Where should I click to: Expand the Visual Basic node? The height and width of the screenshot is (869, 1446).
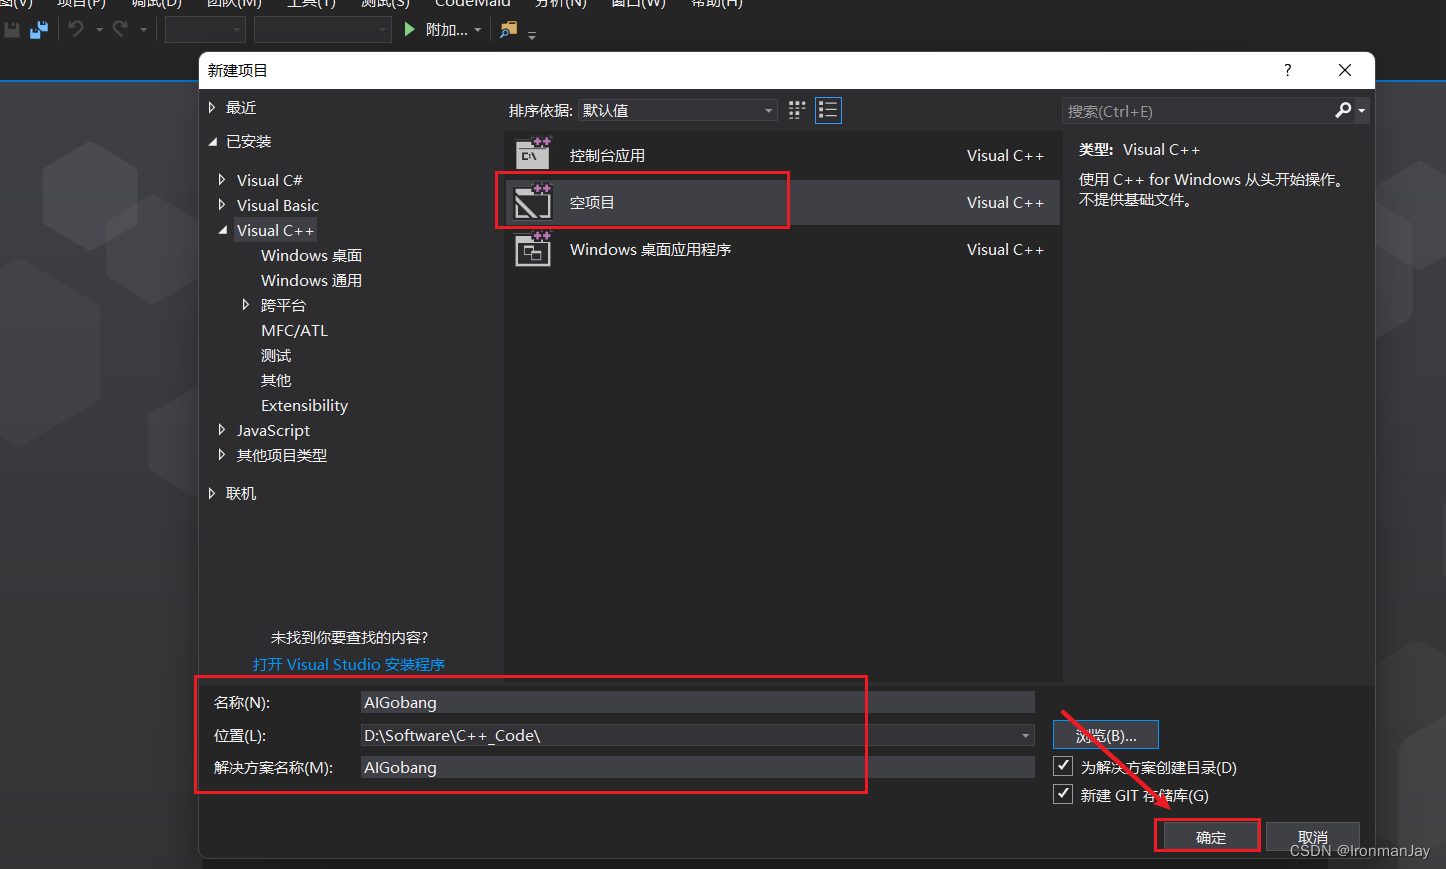point(222,205)
